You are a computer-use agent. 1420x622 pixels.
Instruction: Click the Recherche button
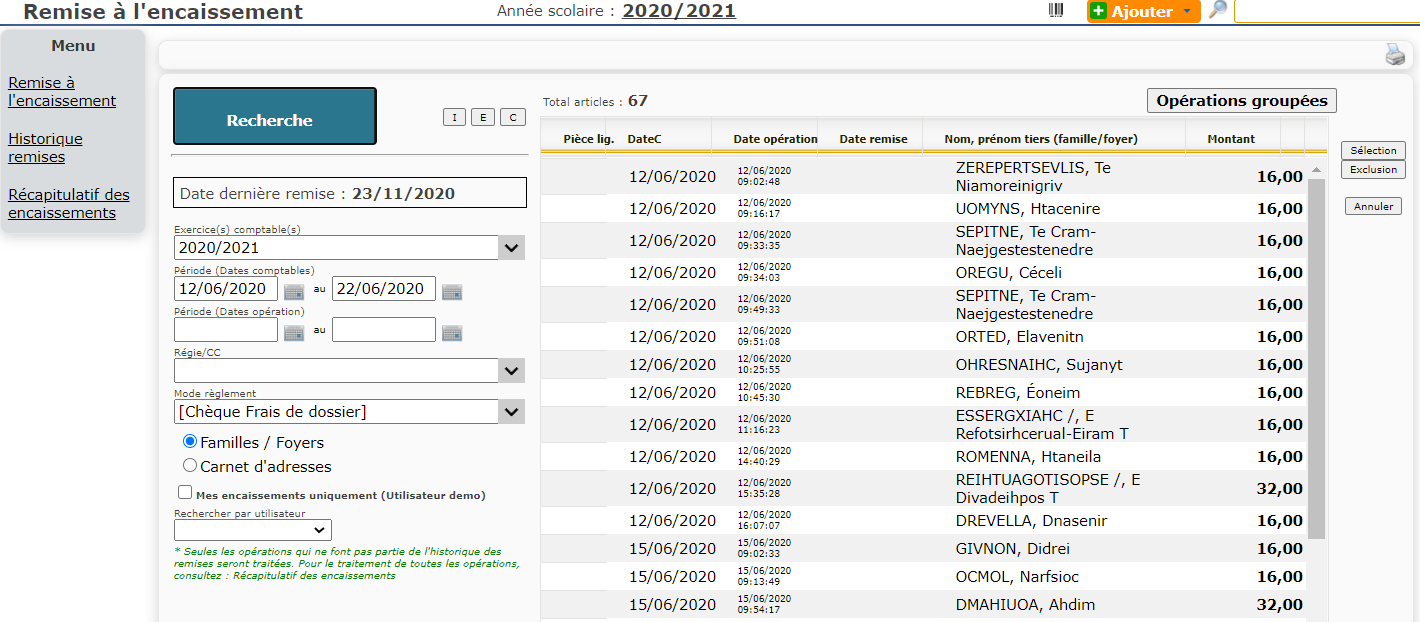(275, 117)
